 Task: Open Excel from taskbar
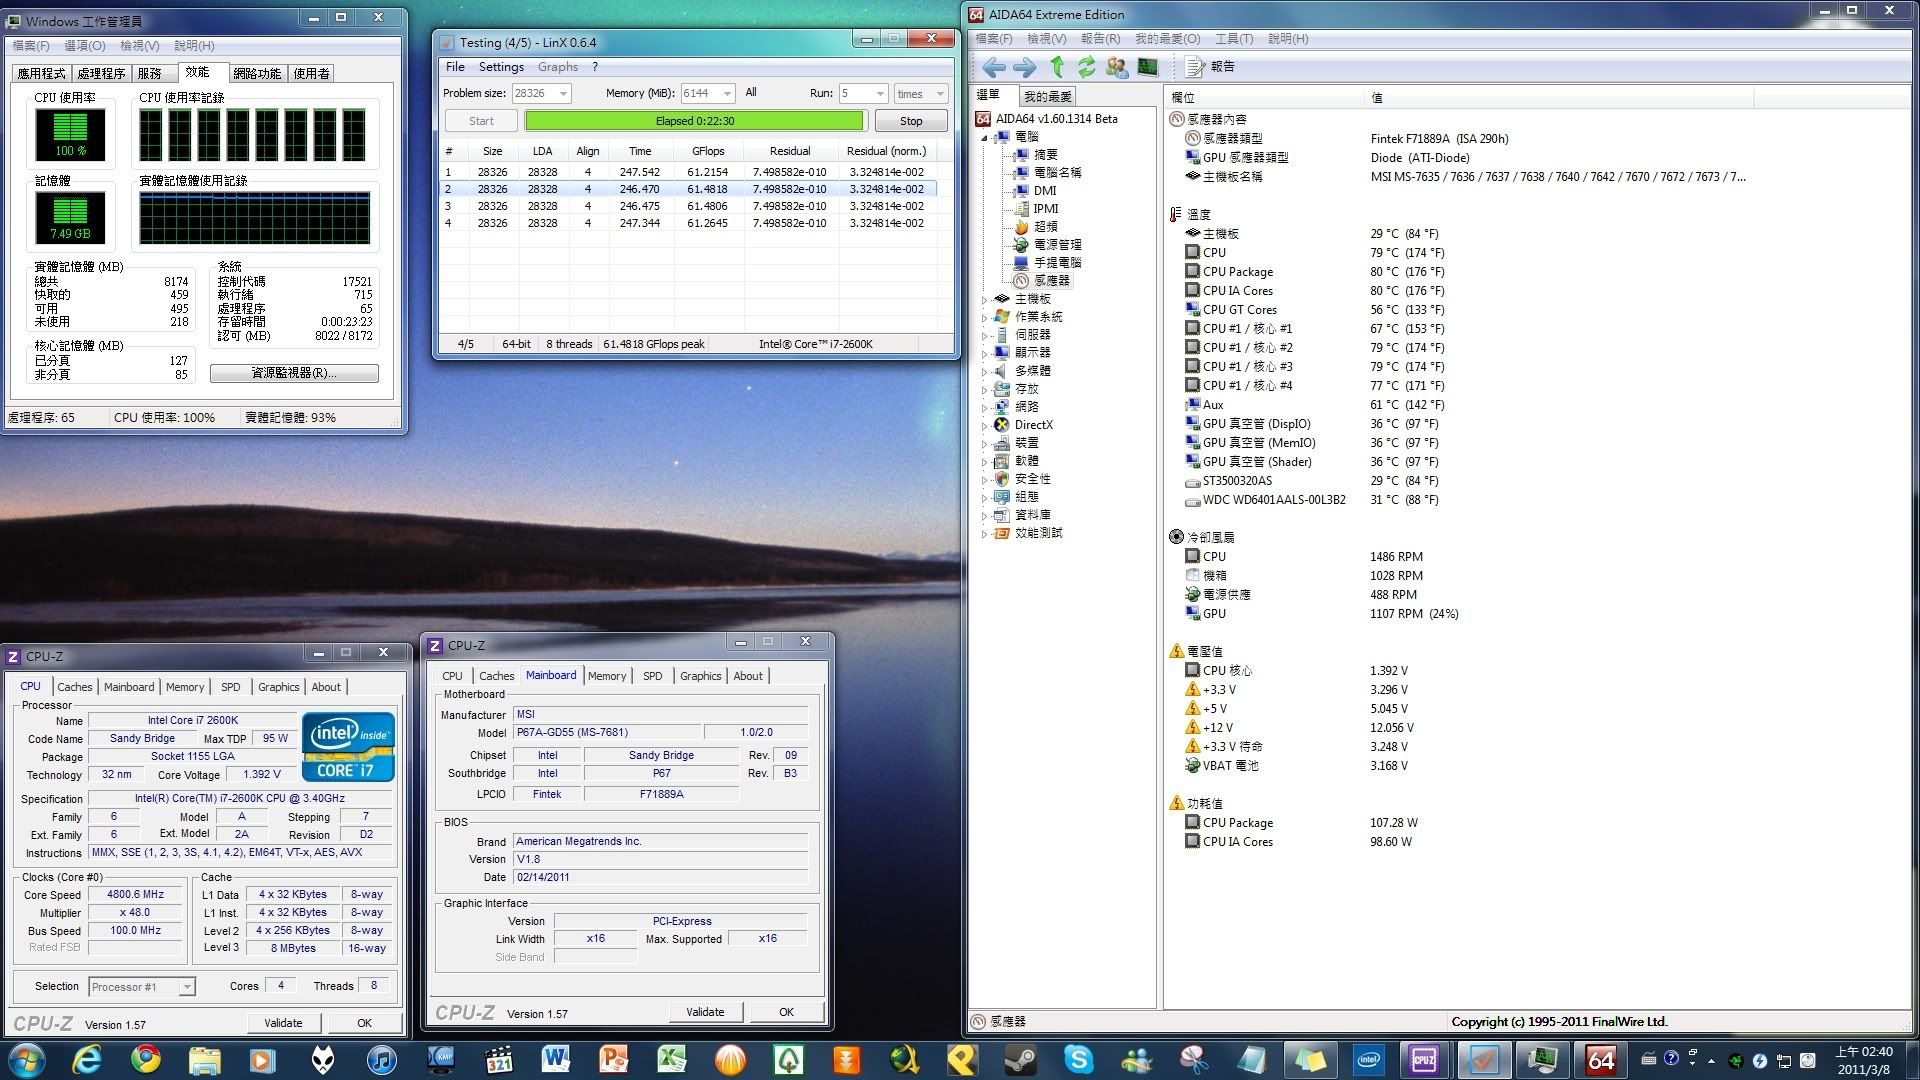pyautogui.click(x=671, y=1060)
